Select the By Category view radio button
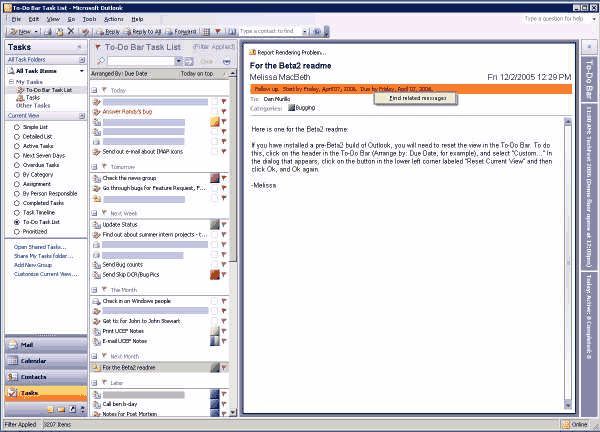The image size is (600, 432). (16, 174)
